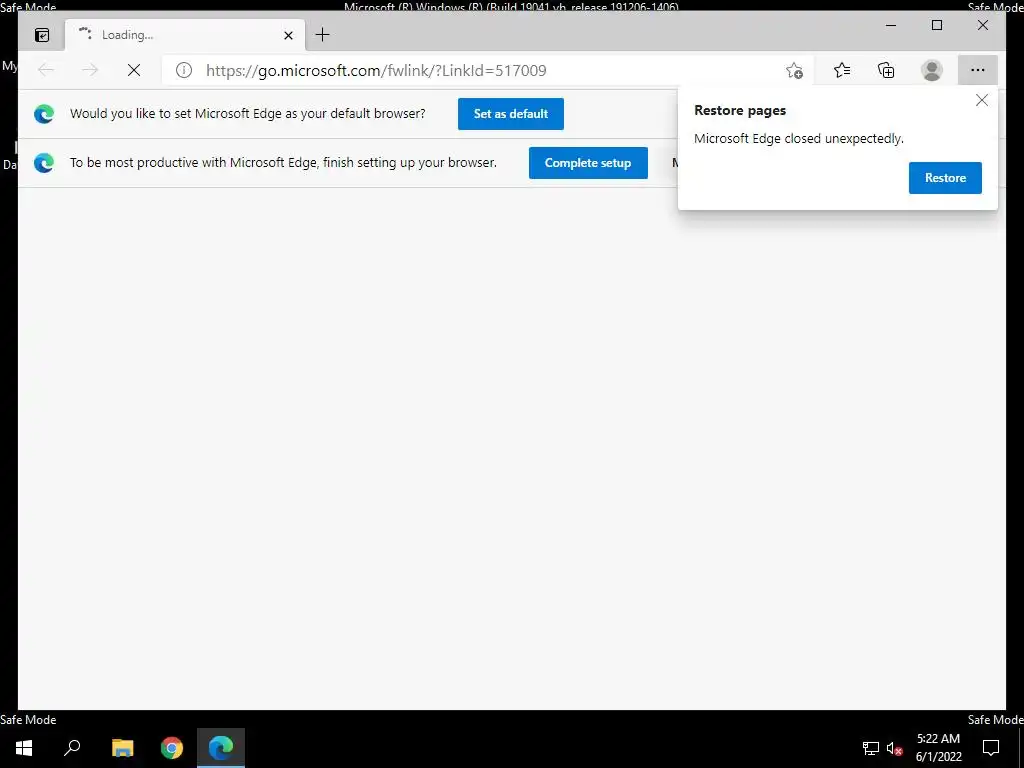The height and width of the screenshot is (768, 1024).
Task: Open the tab actions menu icon
Action: pos(42,35)
